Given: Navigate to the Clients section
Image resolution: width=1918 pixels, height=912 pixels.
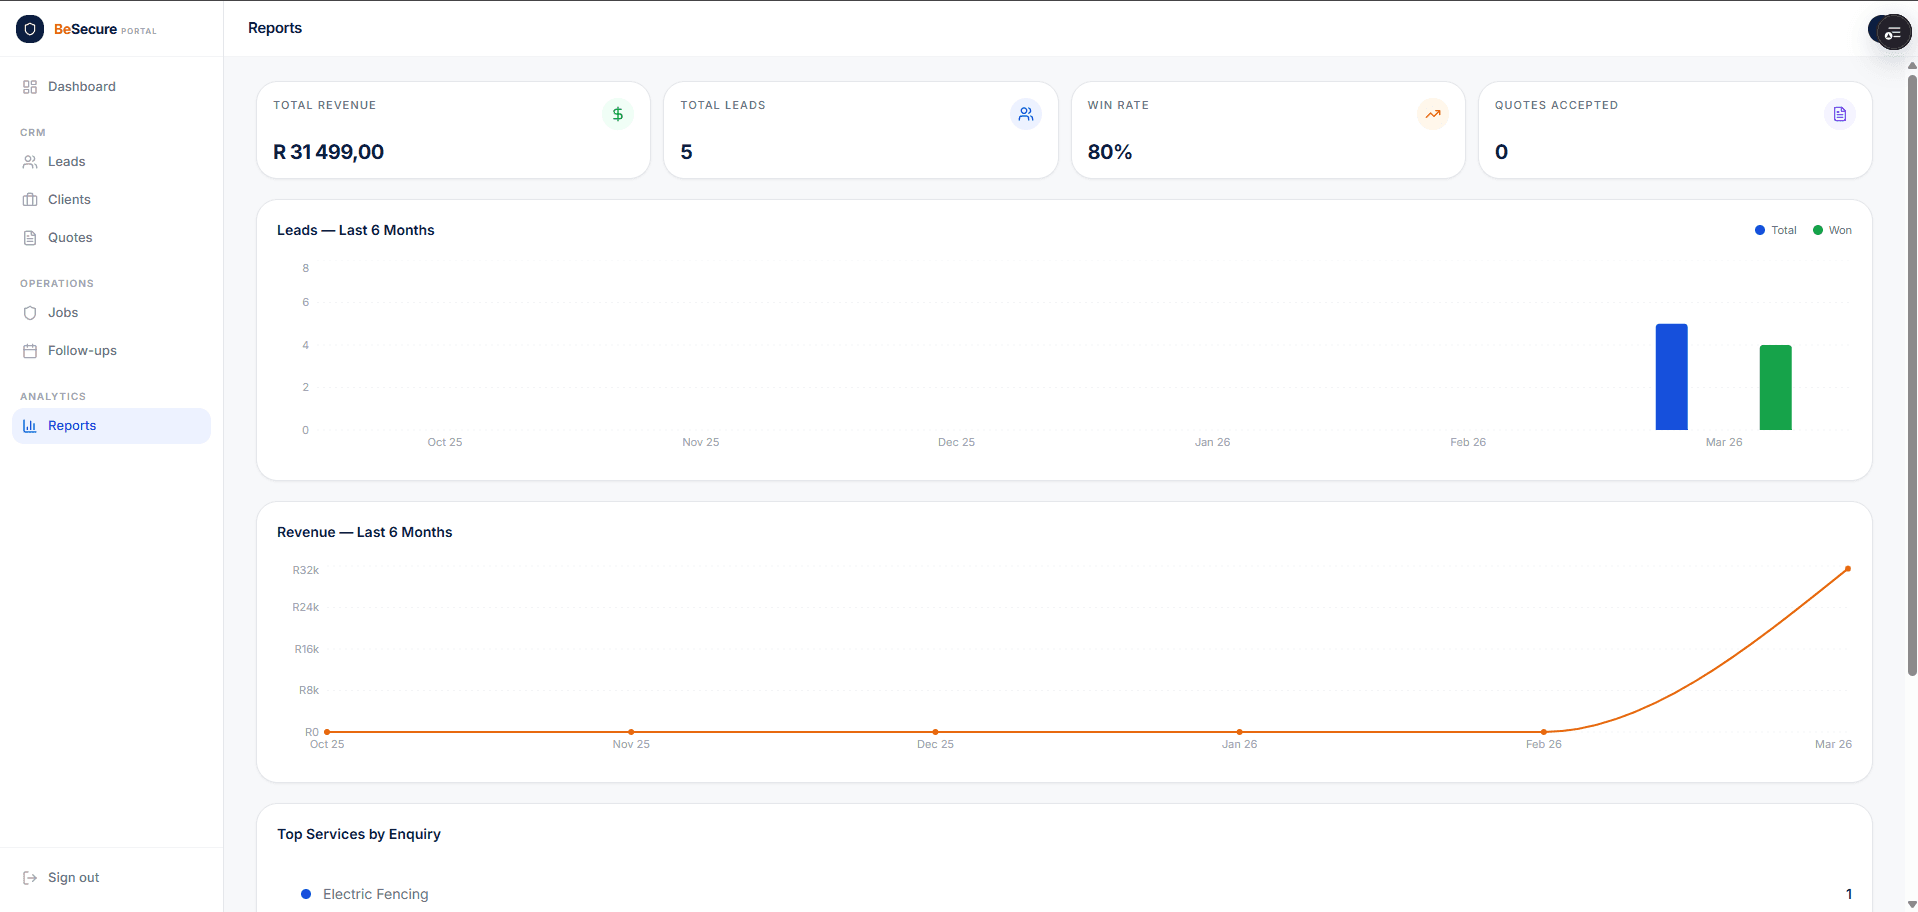Looking at the screenshot, I should (70, 199).
